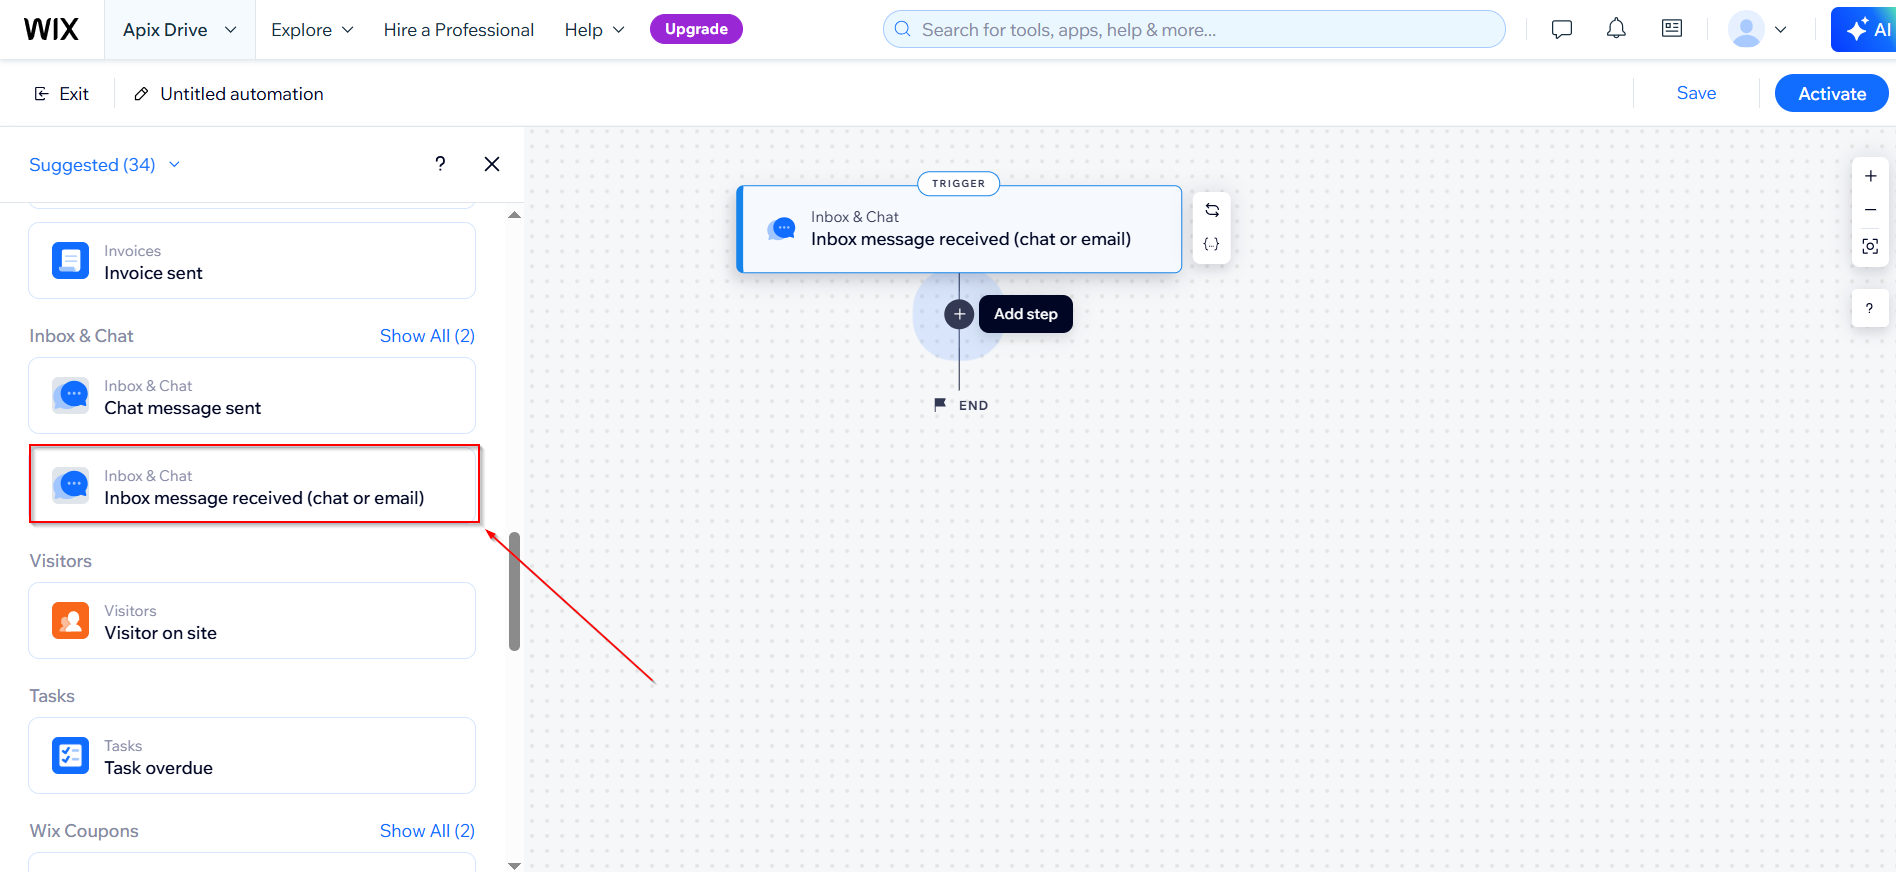Click the Explore menu chevron

coord(347,30)
